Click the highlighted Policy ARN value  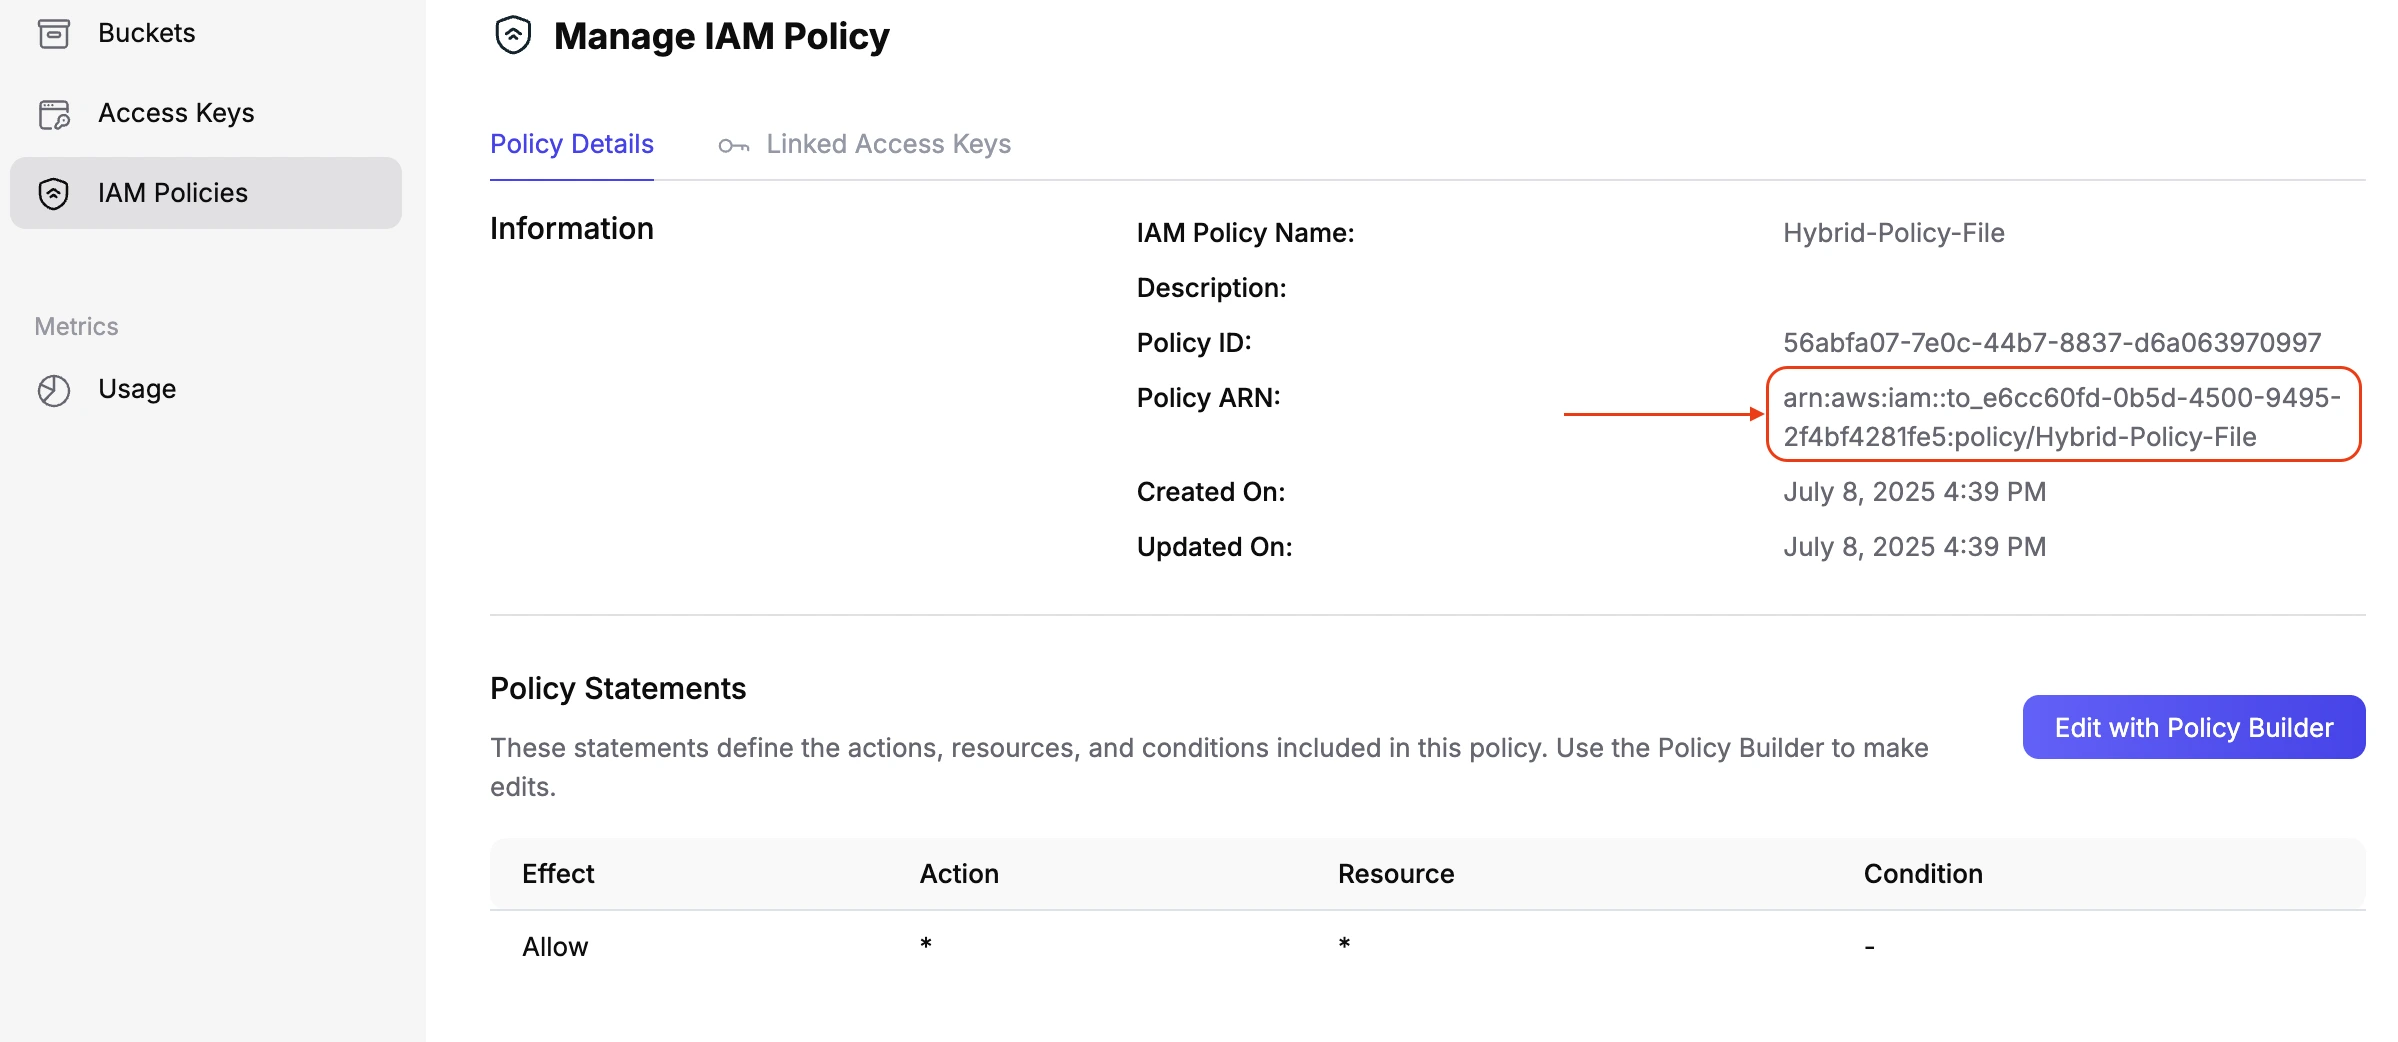point(2061,416)
